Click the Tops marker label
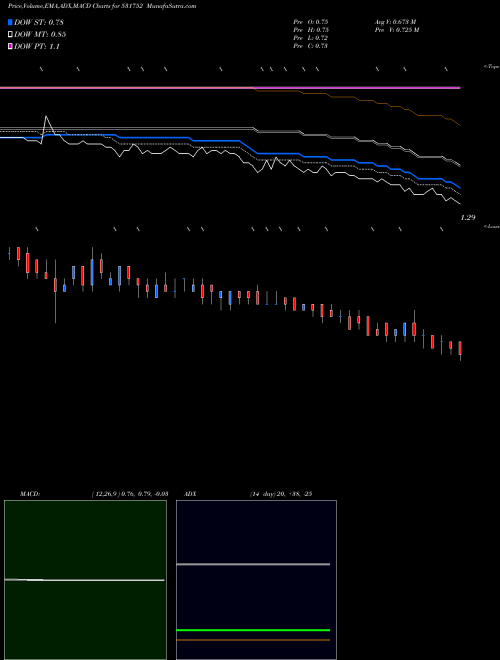The width and height of the screenshot is (500, 660). pos(492,67)
